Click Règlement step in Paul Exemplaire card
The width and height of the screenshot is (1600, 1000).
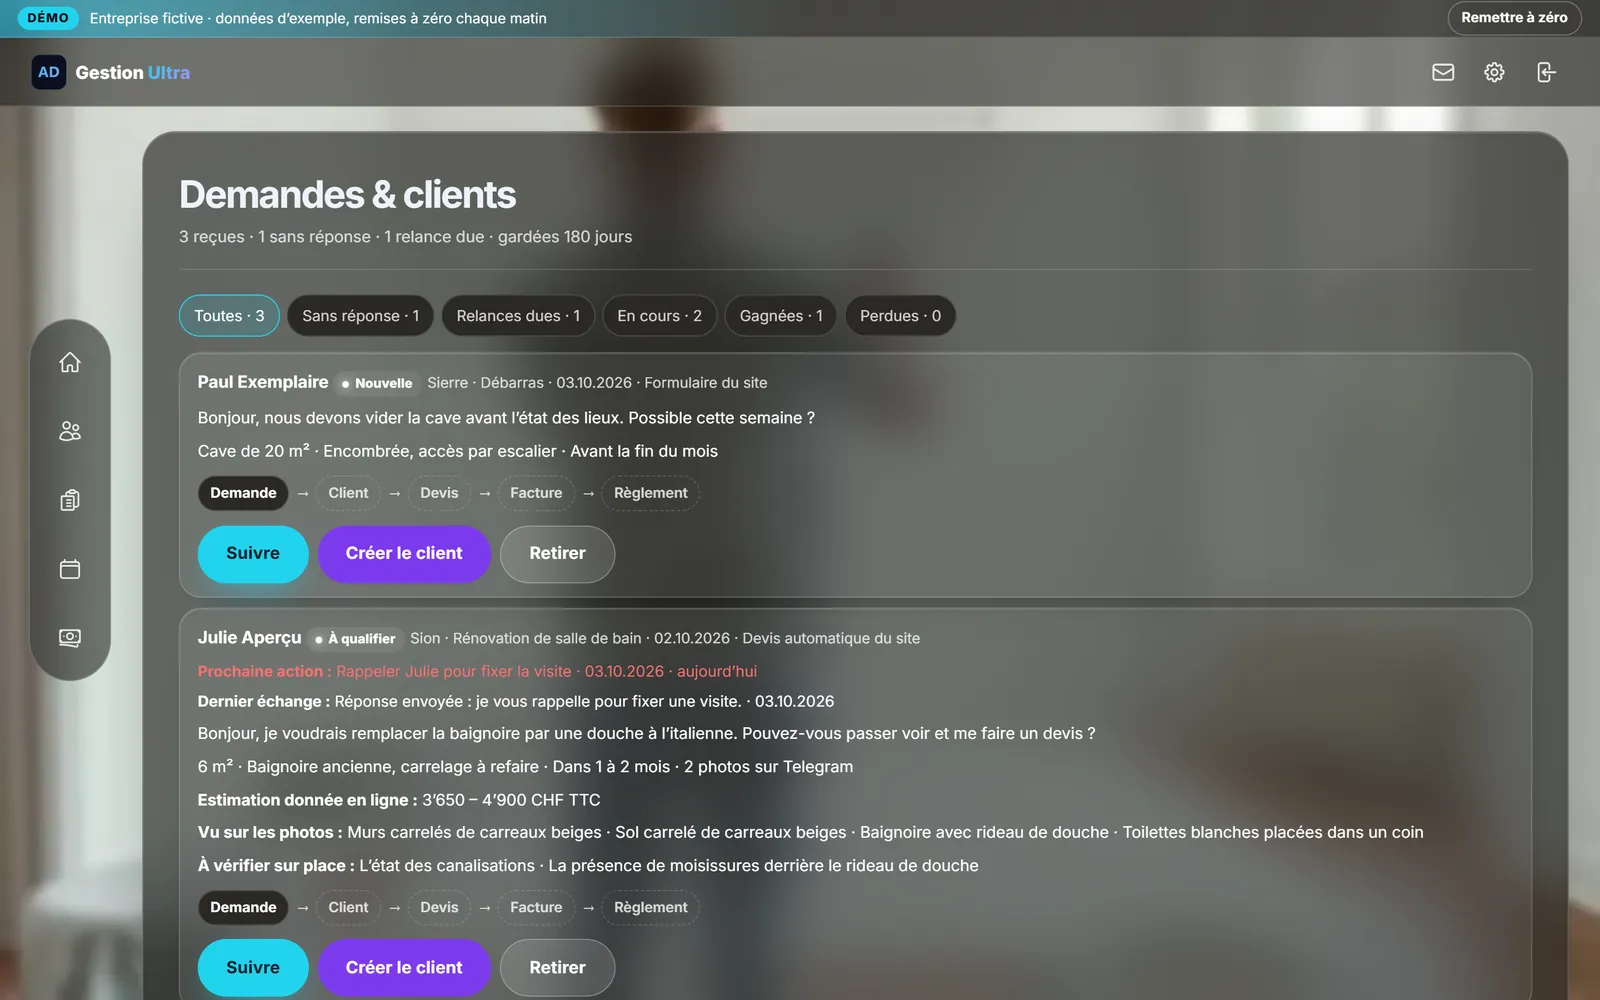(x=651, y=493)
